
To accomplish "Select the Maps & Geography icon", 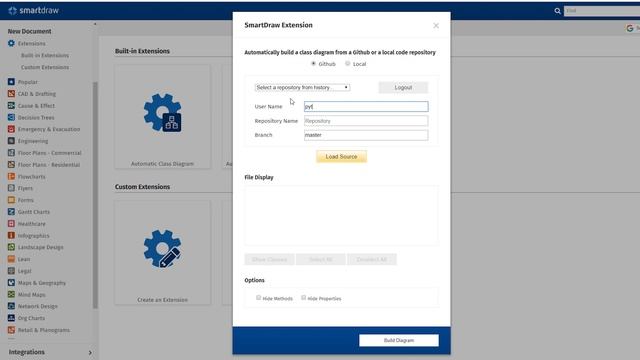I will 11,282.
